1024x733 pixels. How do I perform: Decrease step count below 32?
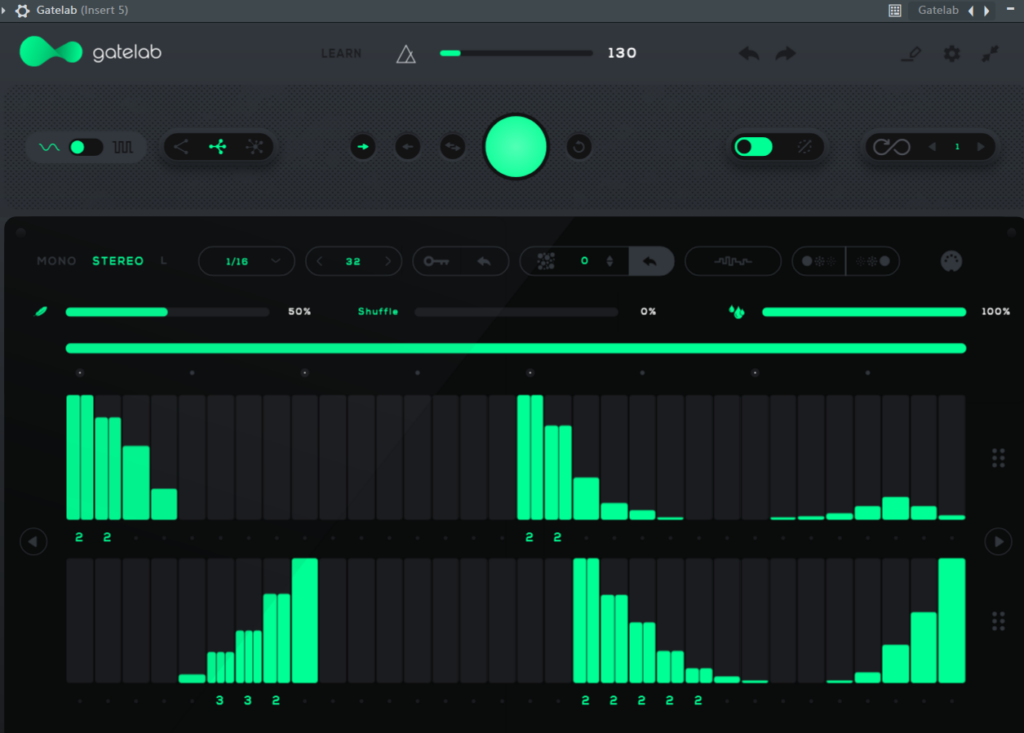point(319,261)
